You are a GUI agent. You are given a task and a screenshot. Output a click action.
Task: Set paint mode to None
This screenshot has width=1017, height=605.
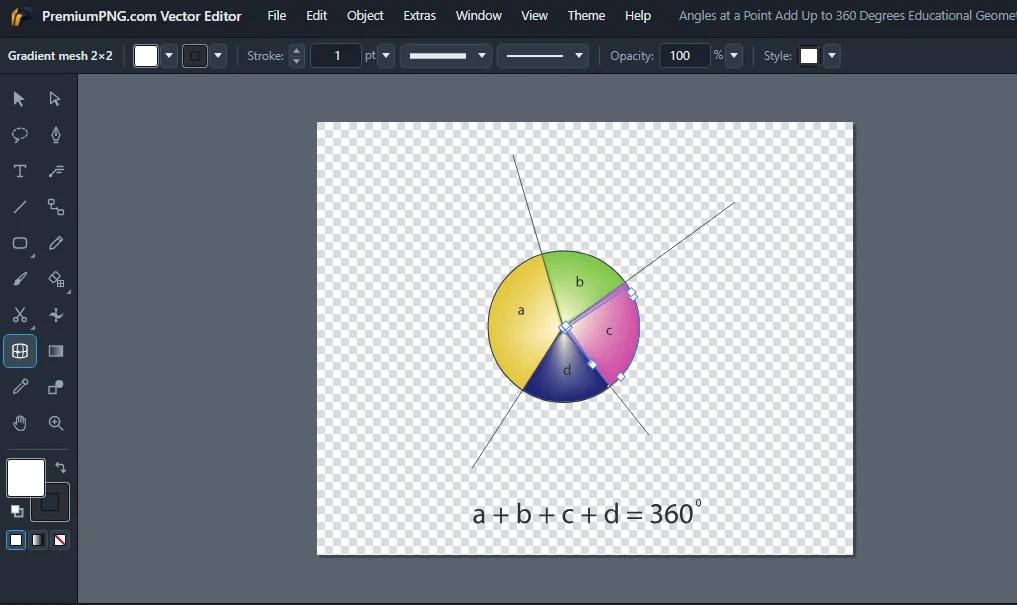60,540
